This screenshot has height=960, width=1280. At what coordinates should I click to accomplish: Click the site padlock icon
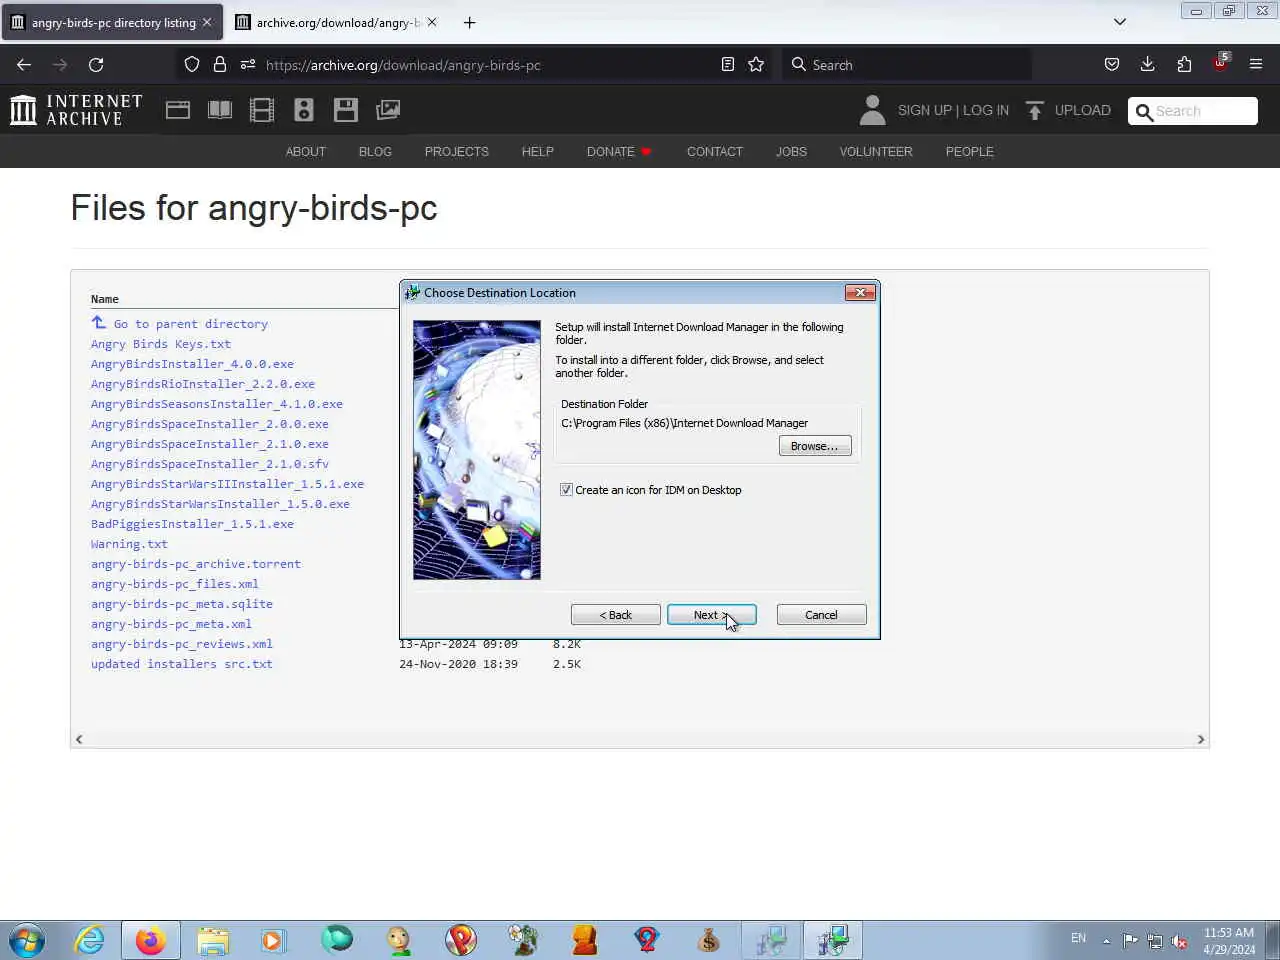[220, 64]
